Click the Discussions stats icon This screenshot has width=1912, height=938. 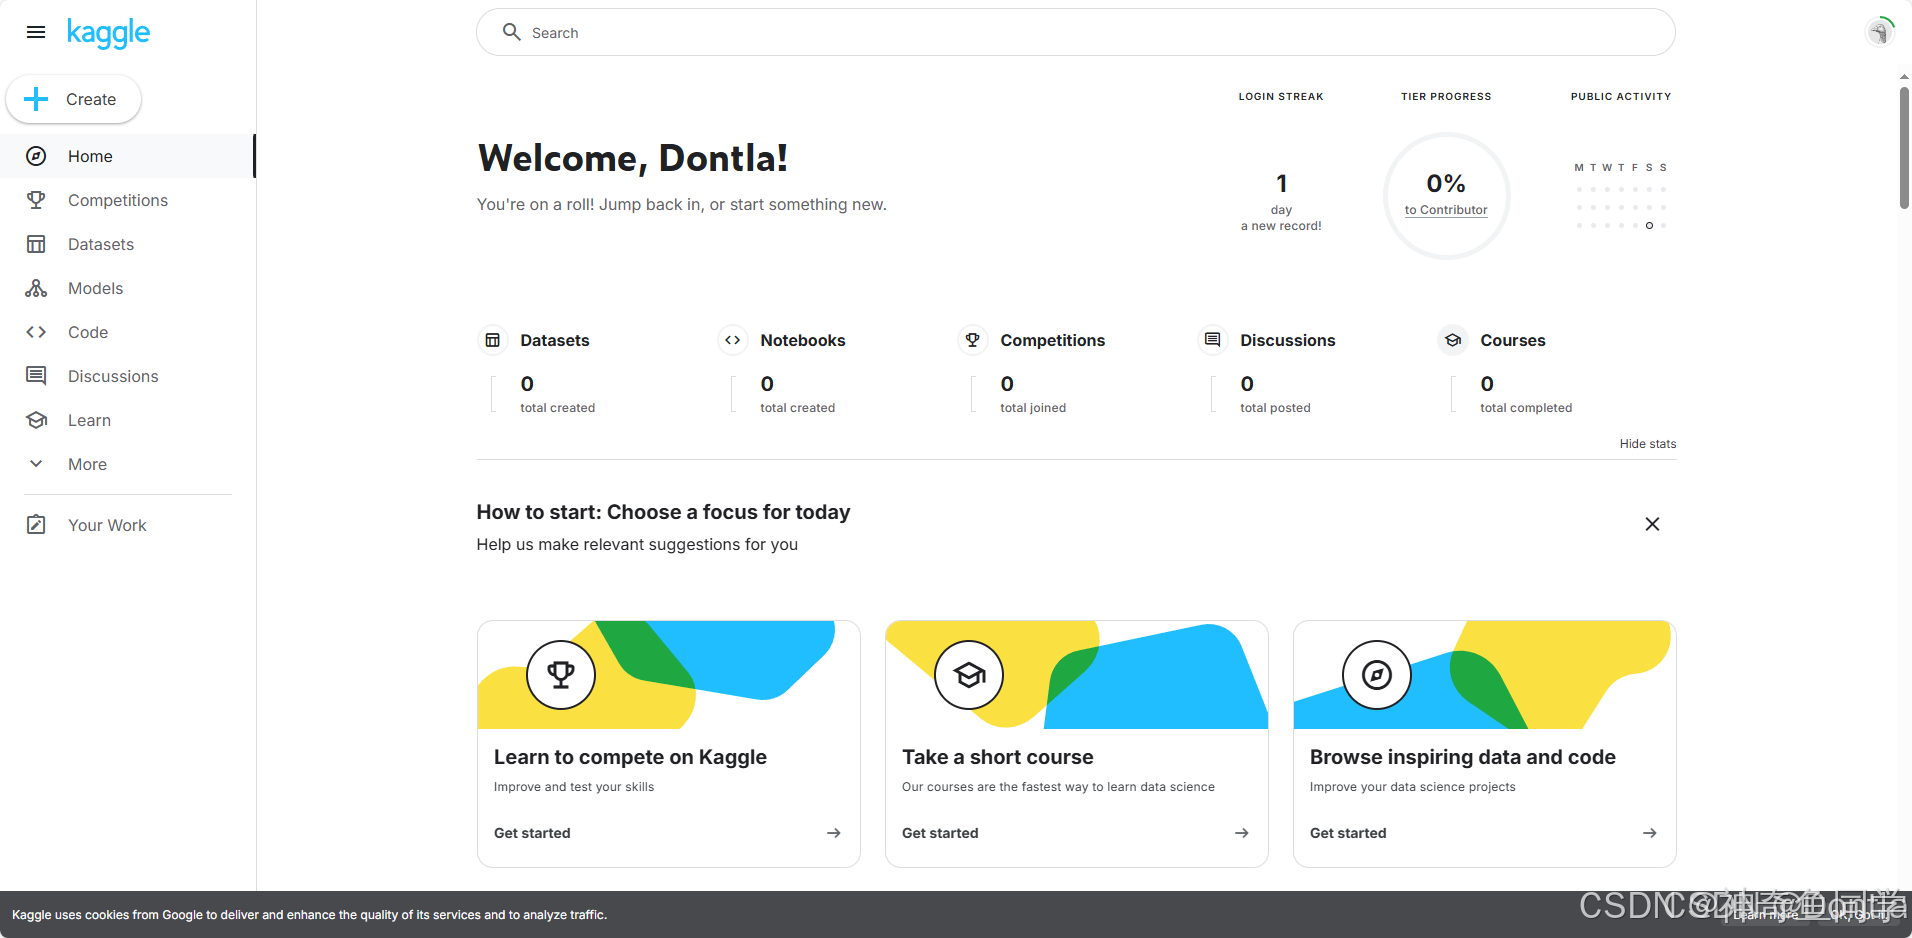1213,340
